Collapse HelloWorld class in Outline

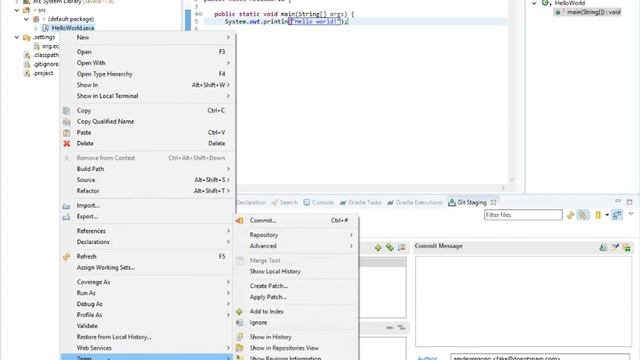coord(534,3)
